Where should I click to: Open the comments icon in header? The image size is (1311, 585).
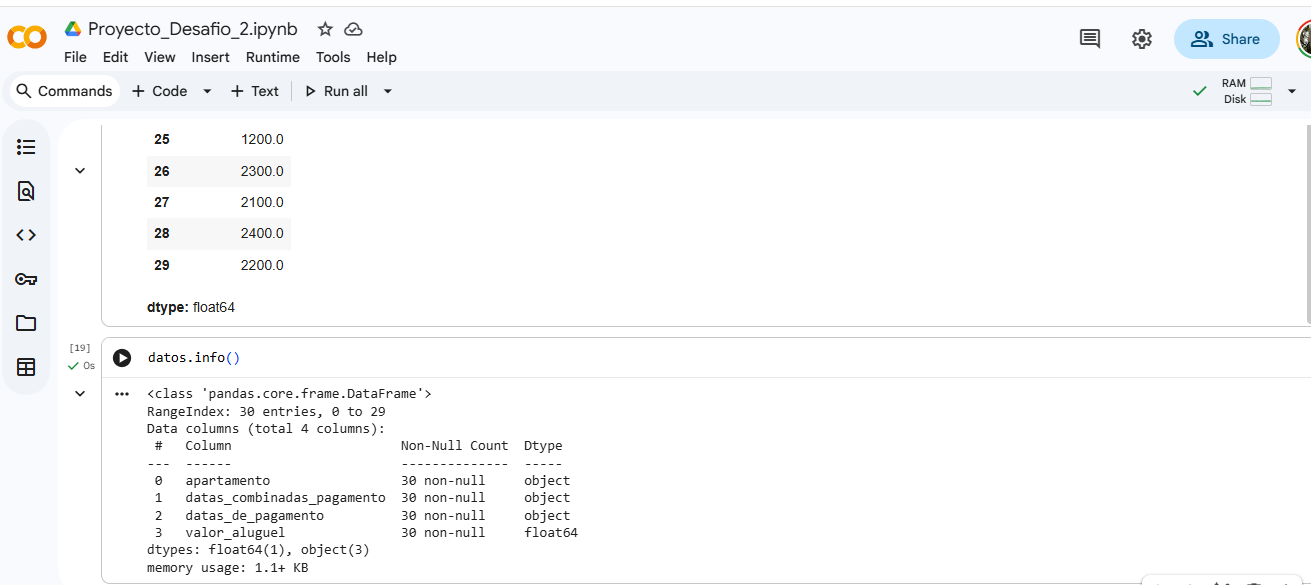click(1090, 39)
